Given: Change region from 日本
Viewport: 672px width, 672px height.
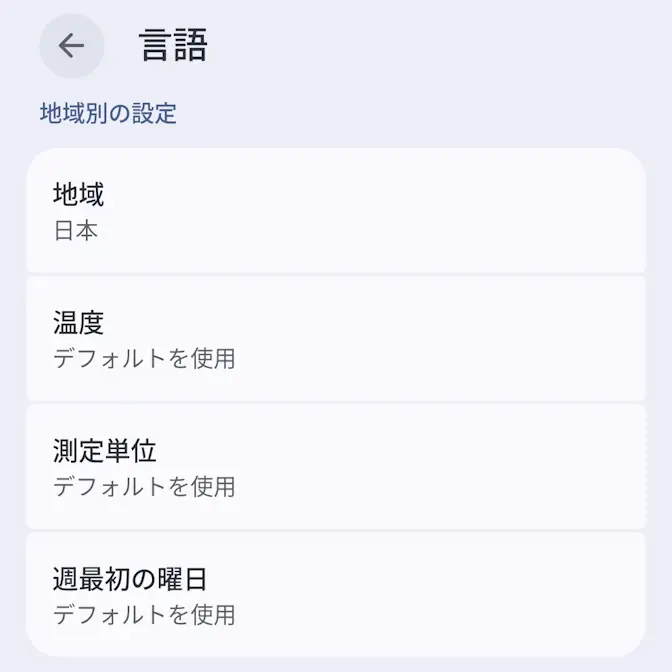Looking at the screenshot, I should (x=336, y=210).
